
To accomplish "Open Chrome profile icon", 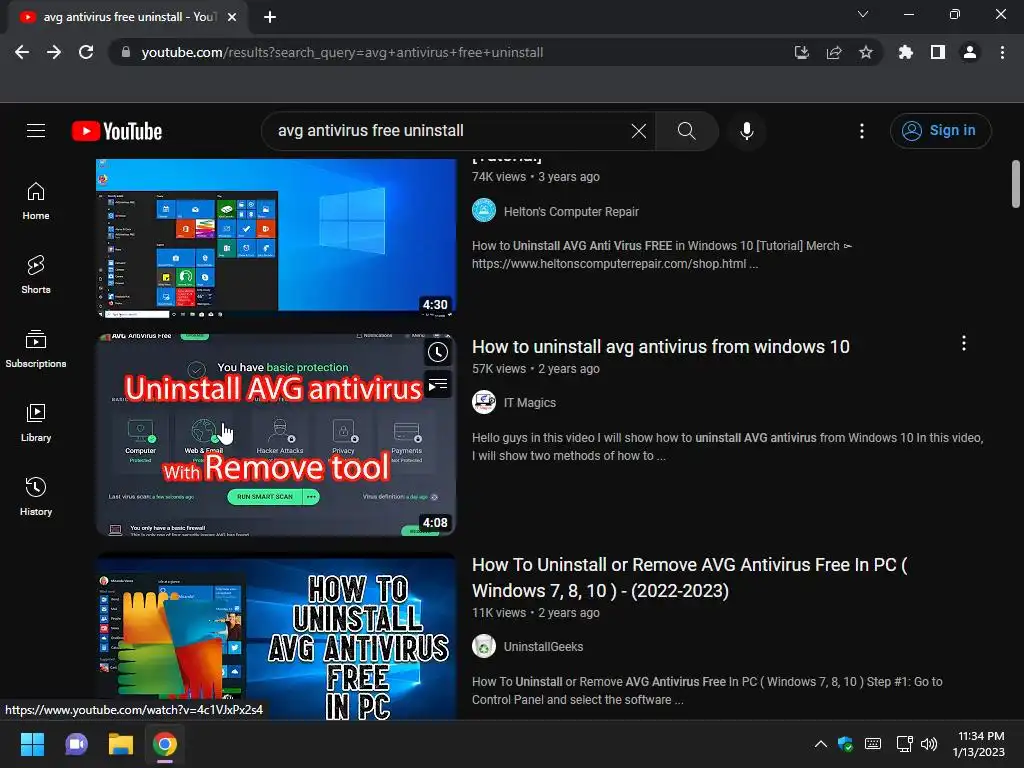I will coord(970,52).
